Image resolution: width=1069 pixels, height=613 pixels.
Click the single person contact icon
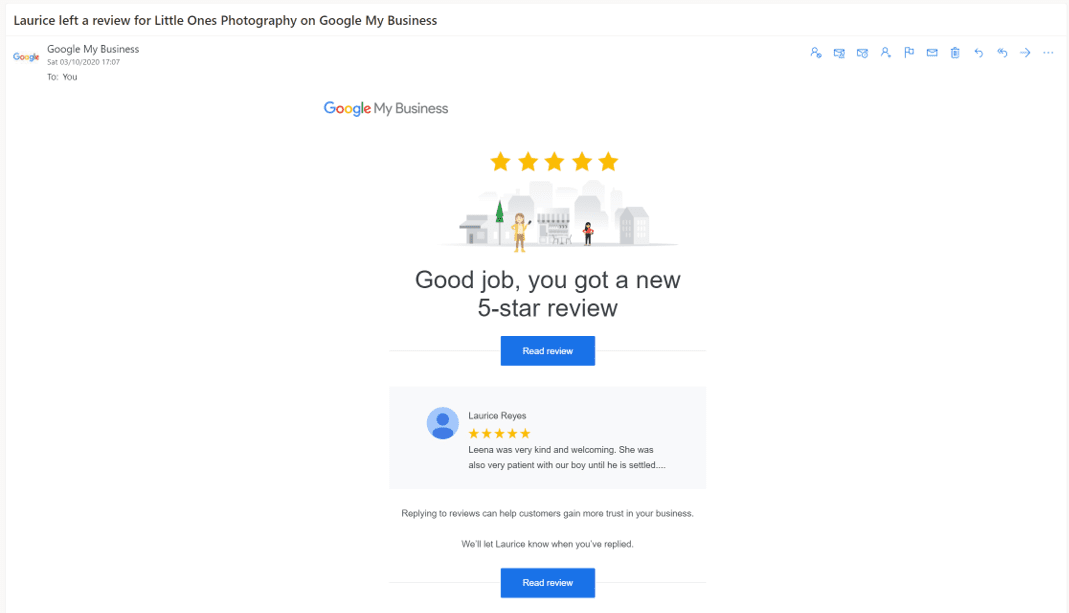[x=886, y=53]
